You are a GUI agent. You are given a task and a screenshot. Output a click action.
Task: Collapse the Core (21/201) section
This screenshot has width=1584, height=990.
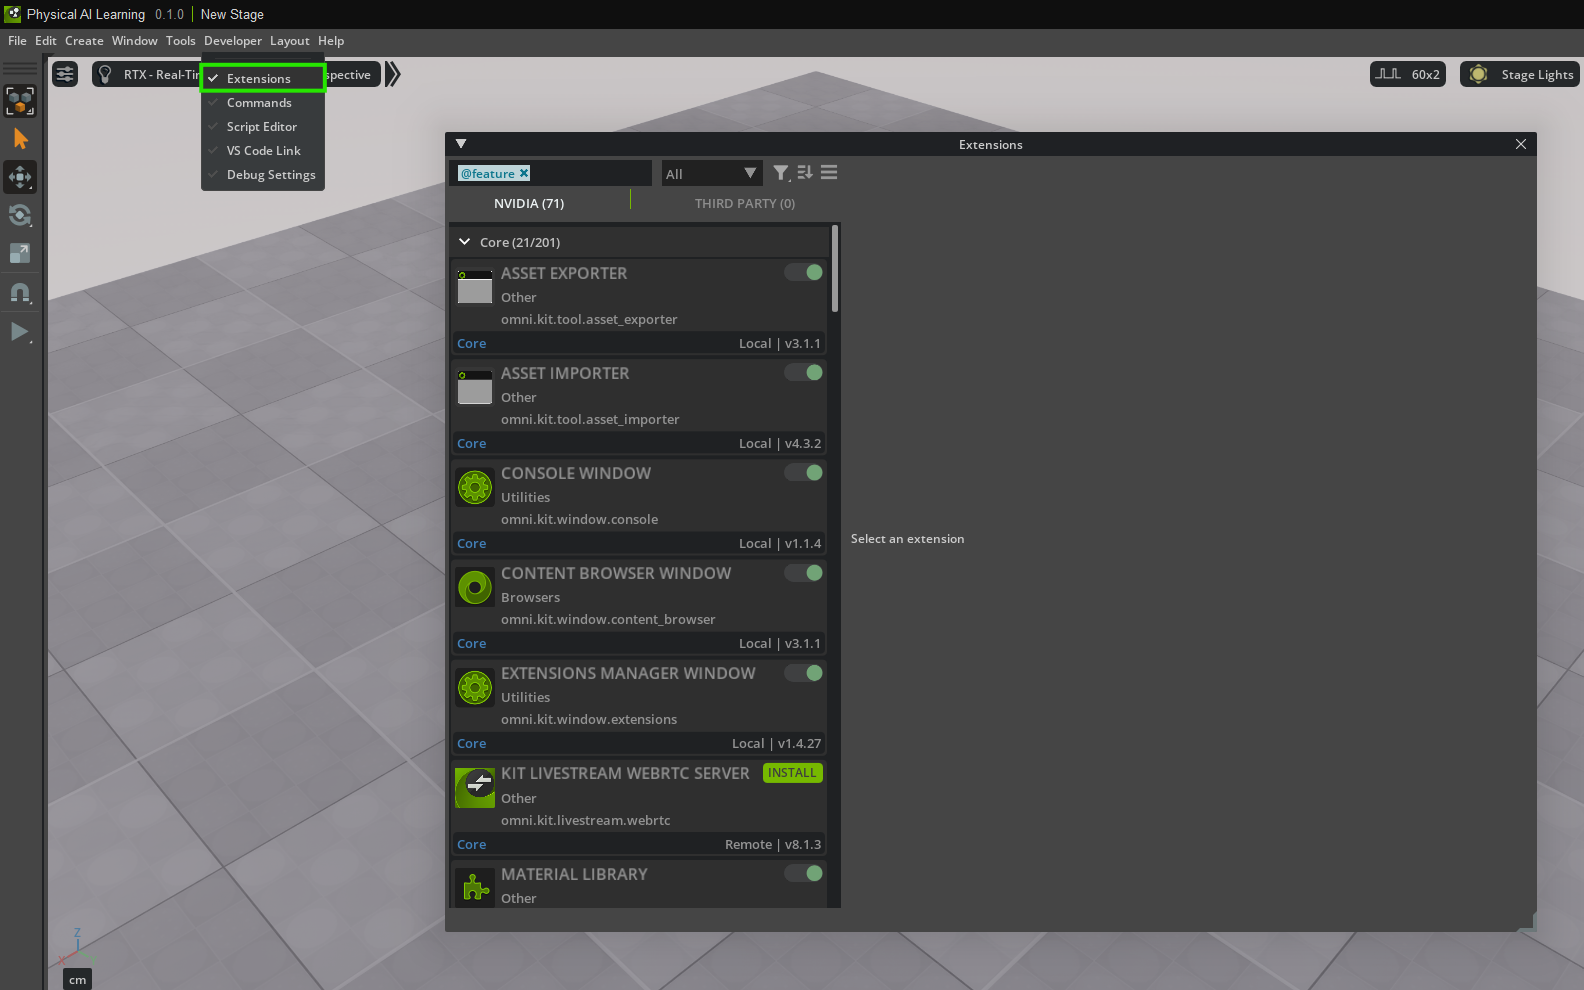coord(465,242)
